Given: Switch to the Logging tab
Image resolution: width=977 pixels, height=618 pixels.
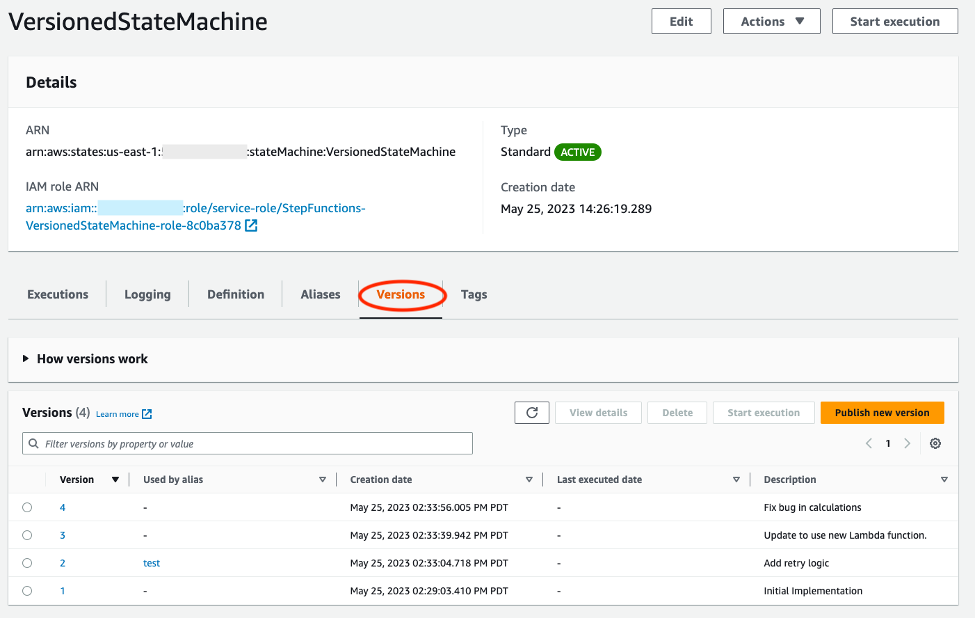Looking at the screenshot, I should coord(148,294).
